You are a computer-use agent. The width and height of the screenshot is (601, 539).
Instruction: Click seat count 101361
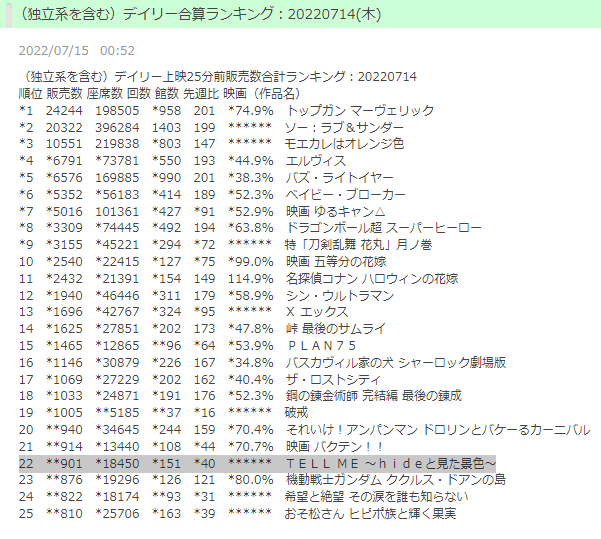tap(117, 211)
